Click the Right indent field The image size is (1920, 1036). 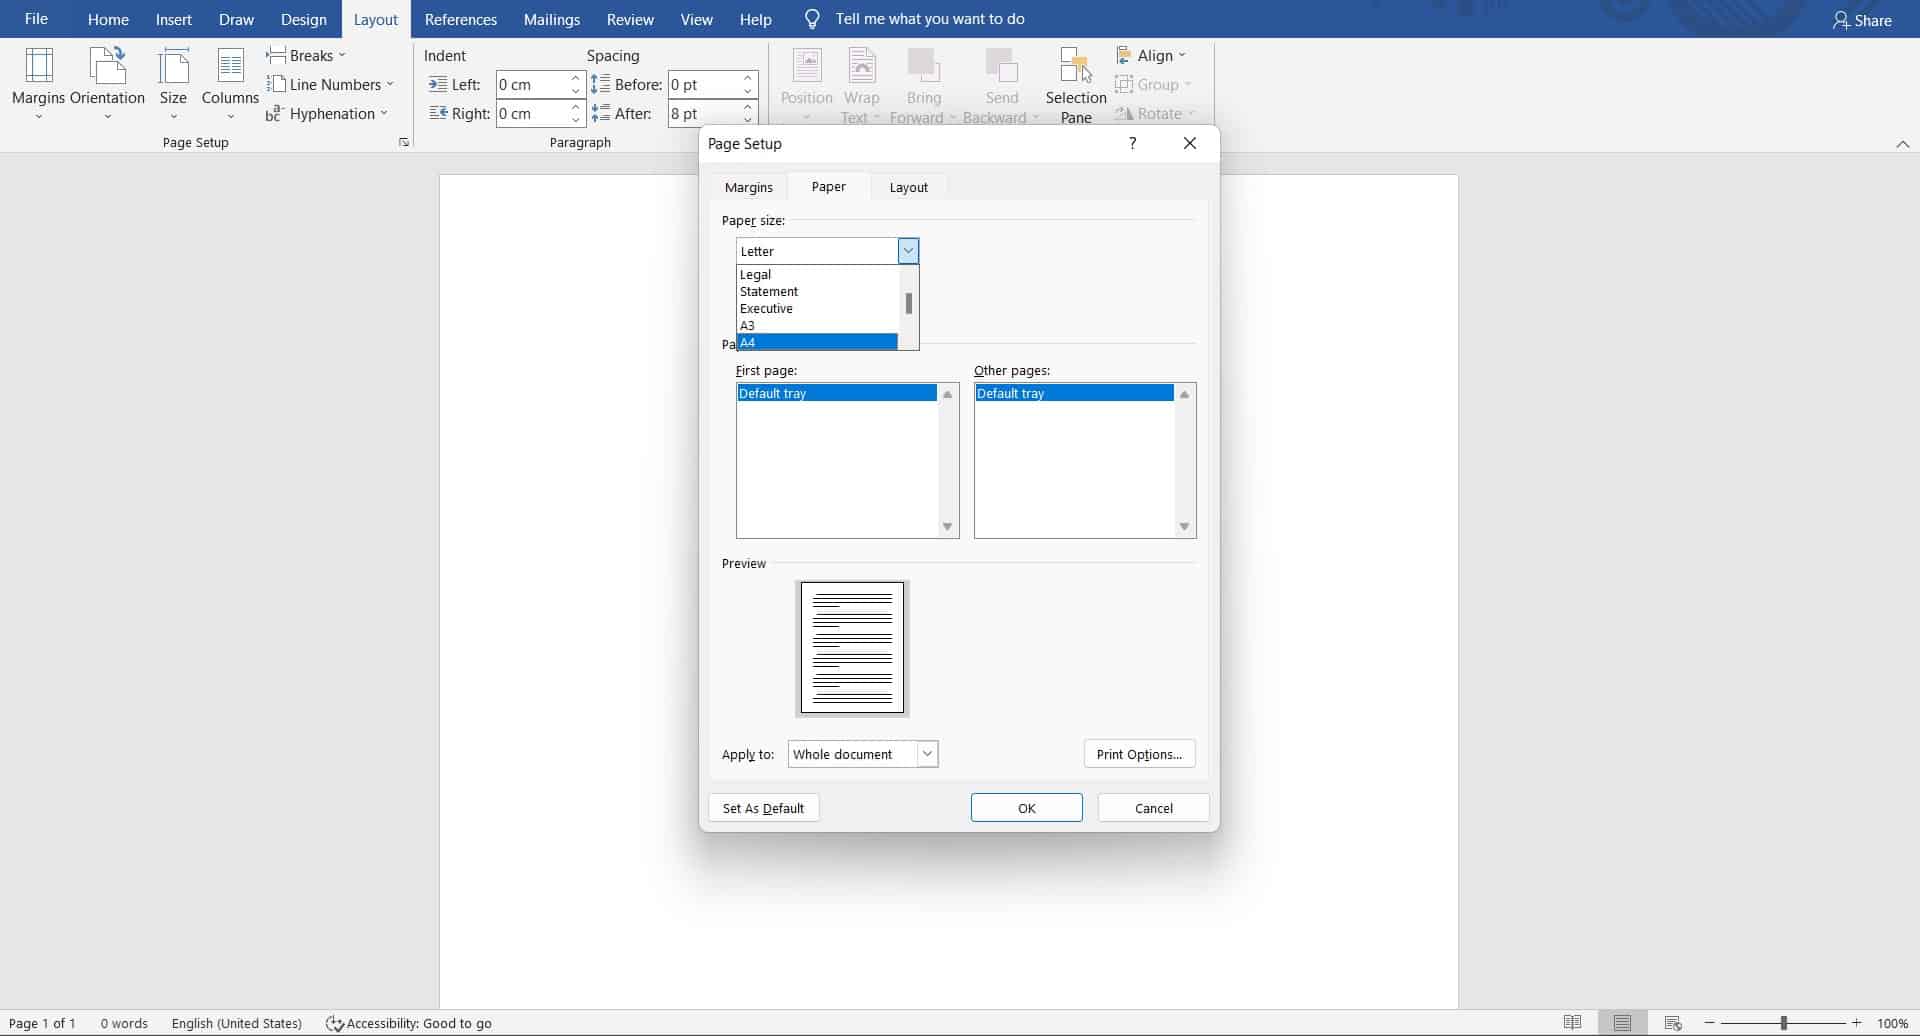(x=532, y=113)
